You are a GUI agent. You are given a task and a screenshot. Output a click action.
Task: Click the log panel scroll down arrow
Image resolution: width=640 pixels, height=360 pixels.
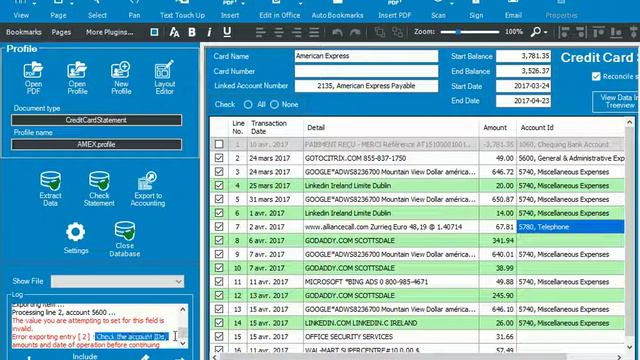tap(182, 344)
